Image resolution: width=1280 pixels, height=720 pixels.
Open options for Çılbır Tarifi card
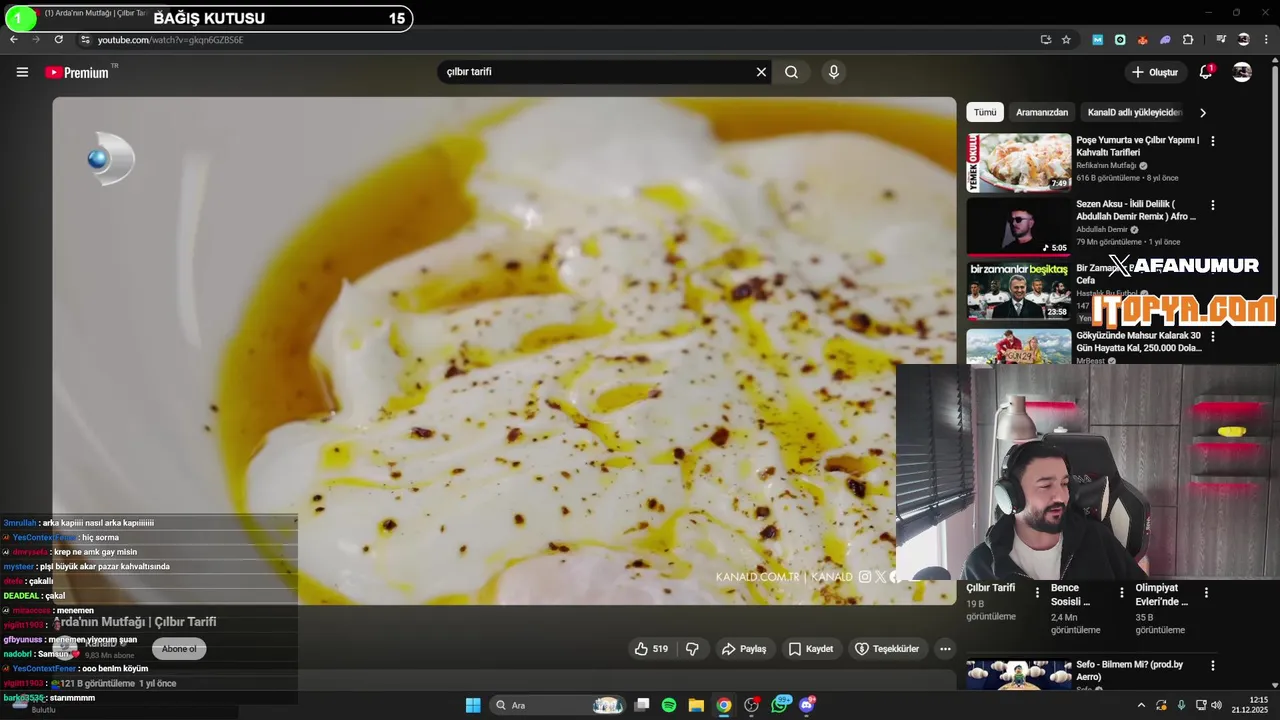click(1037, 592)
